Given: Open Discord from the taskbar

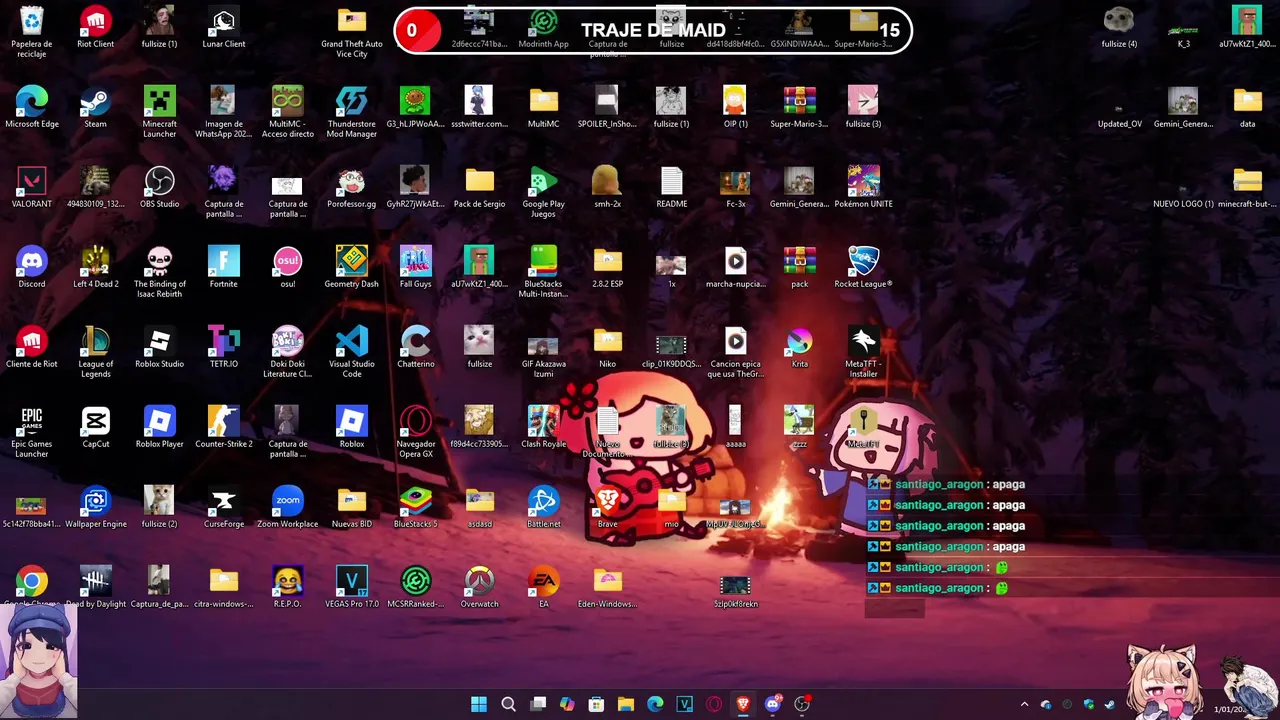Looking at the screenshot, I should pyautogui.click(x=772, y=704).
